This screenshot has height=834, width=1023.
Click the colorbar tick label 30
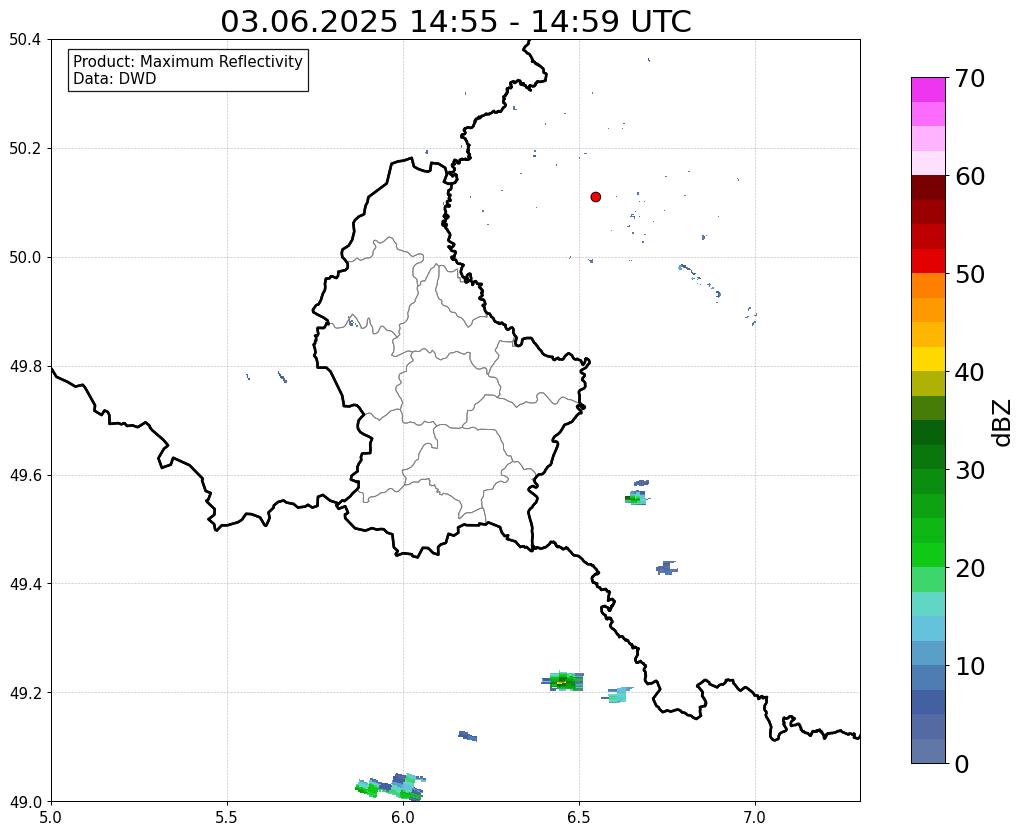click(x=970, y=470)
